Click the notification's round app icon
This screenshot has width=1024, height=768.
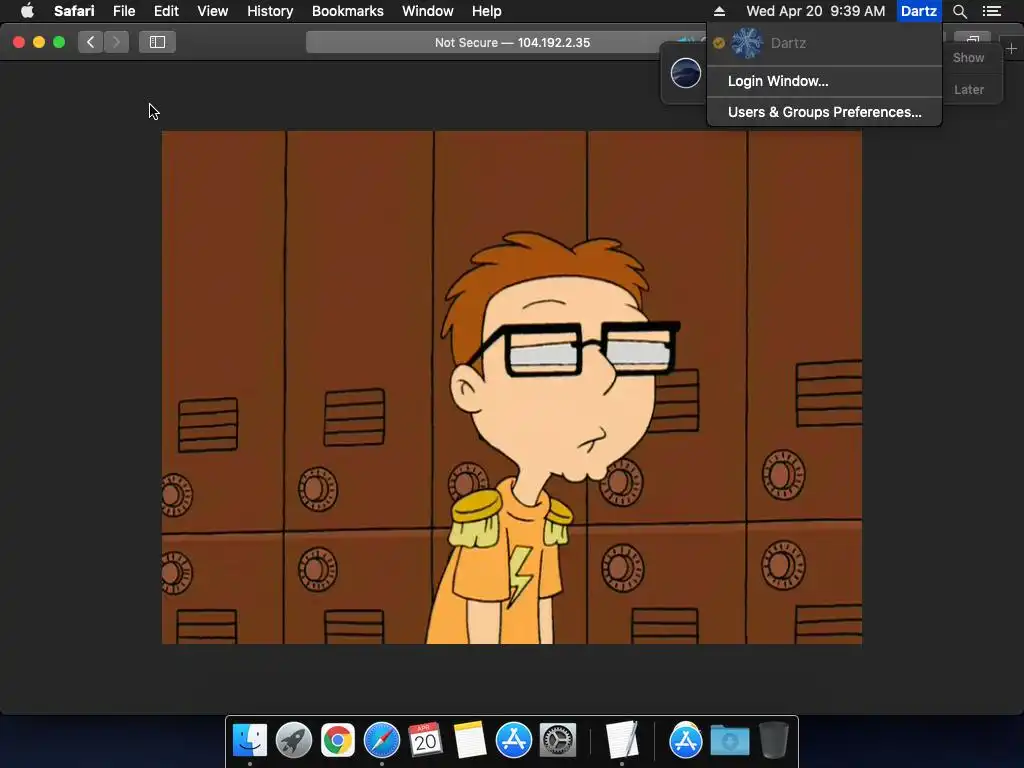(x=686, y=72)
